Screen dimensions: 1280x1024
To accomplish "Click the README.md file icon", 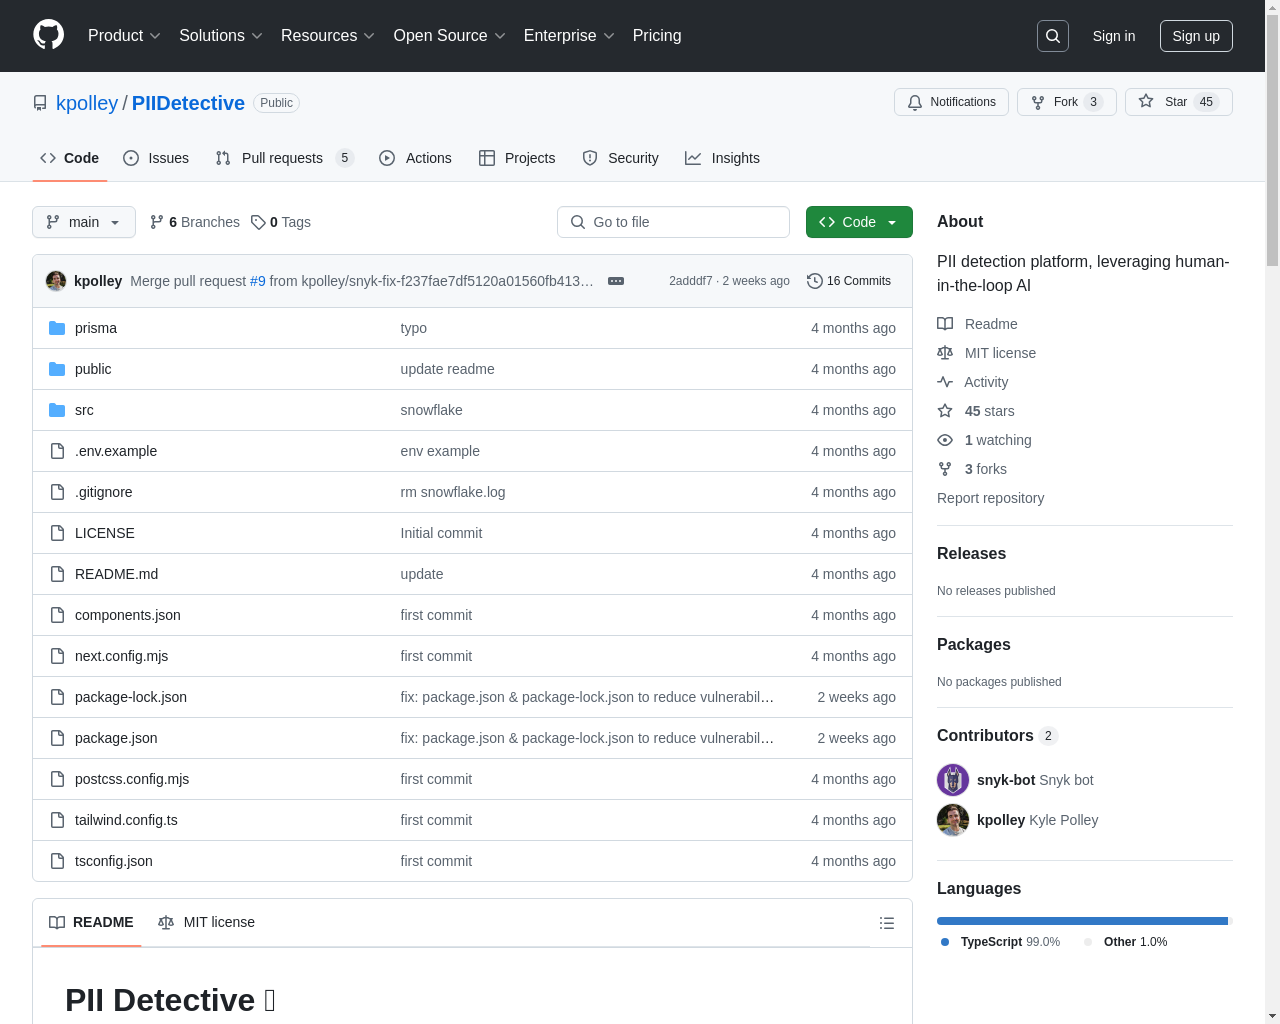I will (57, 574).
